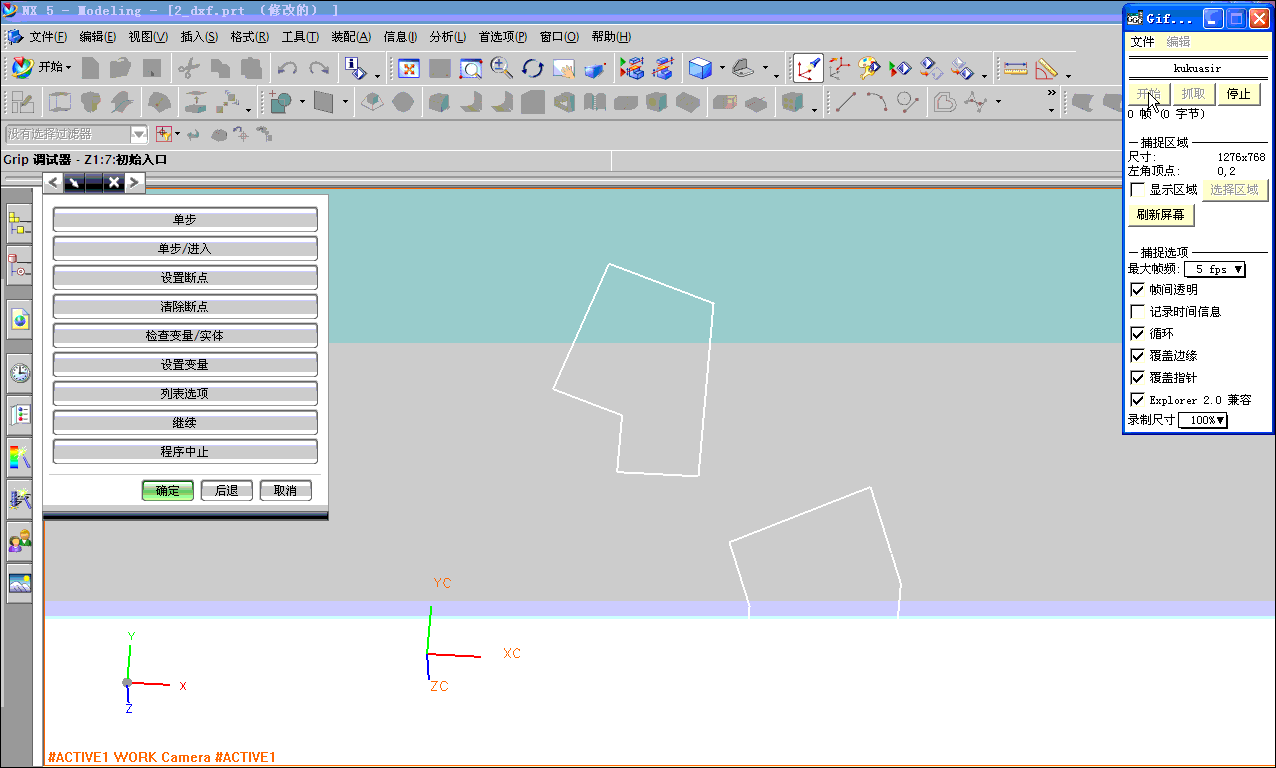1276x768 pixels.
Task: Uncheck the 覆盖指针 checkbox
Action: 1137,378
